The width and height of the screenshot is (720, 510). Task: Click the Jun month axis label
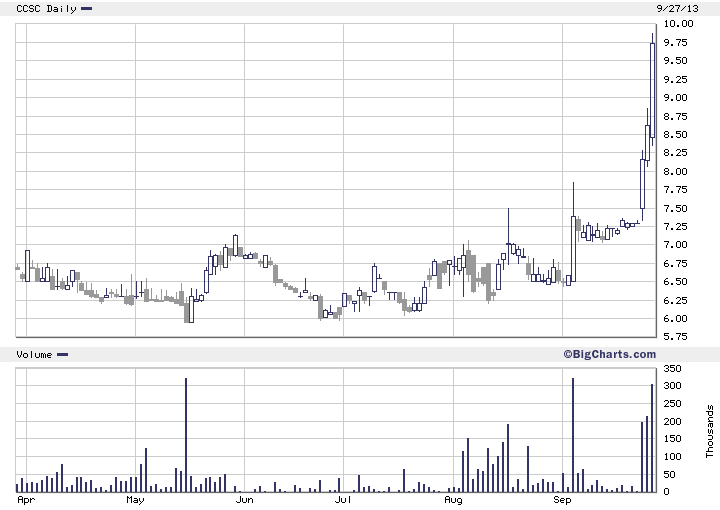pos(244,499)
